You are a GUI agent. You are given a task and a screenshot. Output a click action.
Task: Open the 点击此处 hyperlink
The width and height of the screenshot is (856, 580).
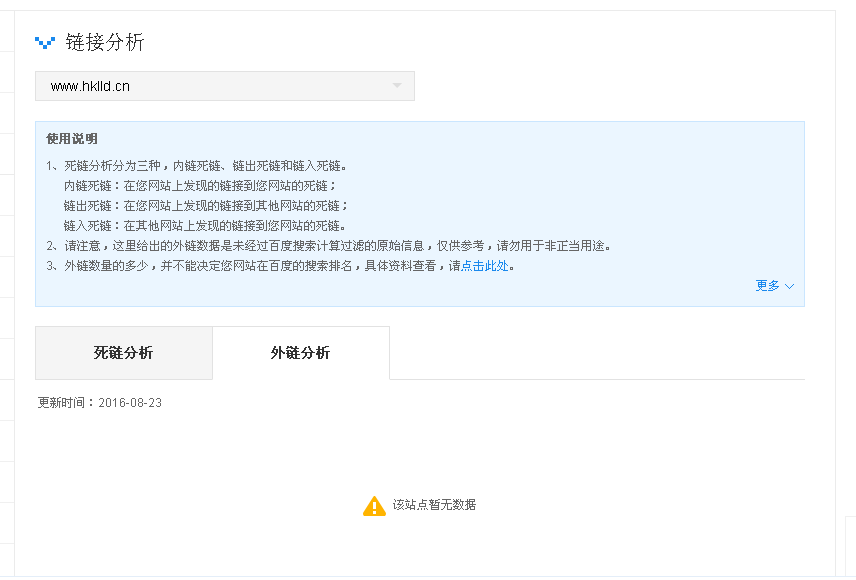[485, 266]
